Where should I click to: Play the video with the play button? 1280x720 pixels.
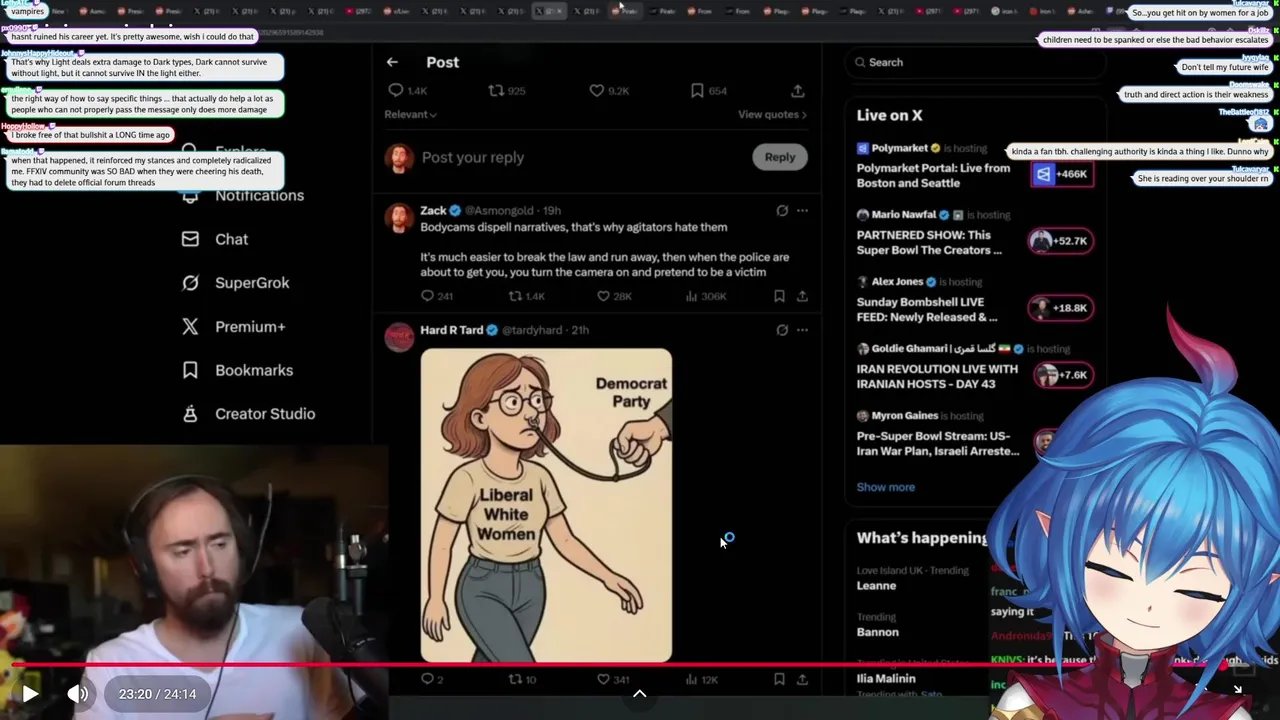[x=30, y=693]
